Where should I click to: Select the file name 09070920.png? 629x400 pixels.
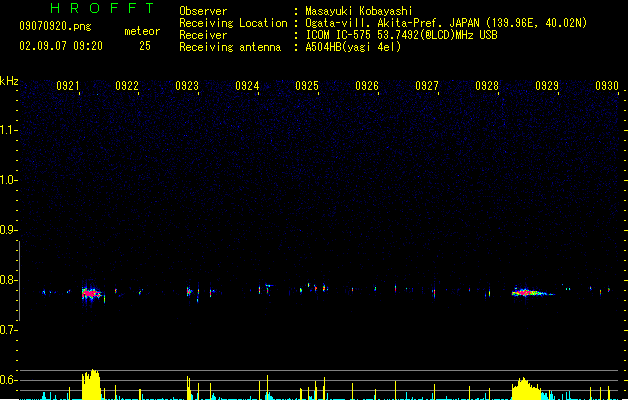[x=55, y=26]
